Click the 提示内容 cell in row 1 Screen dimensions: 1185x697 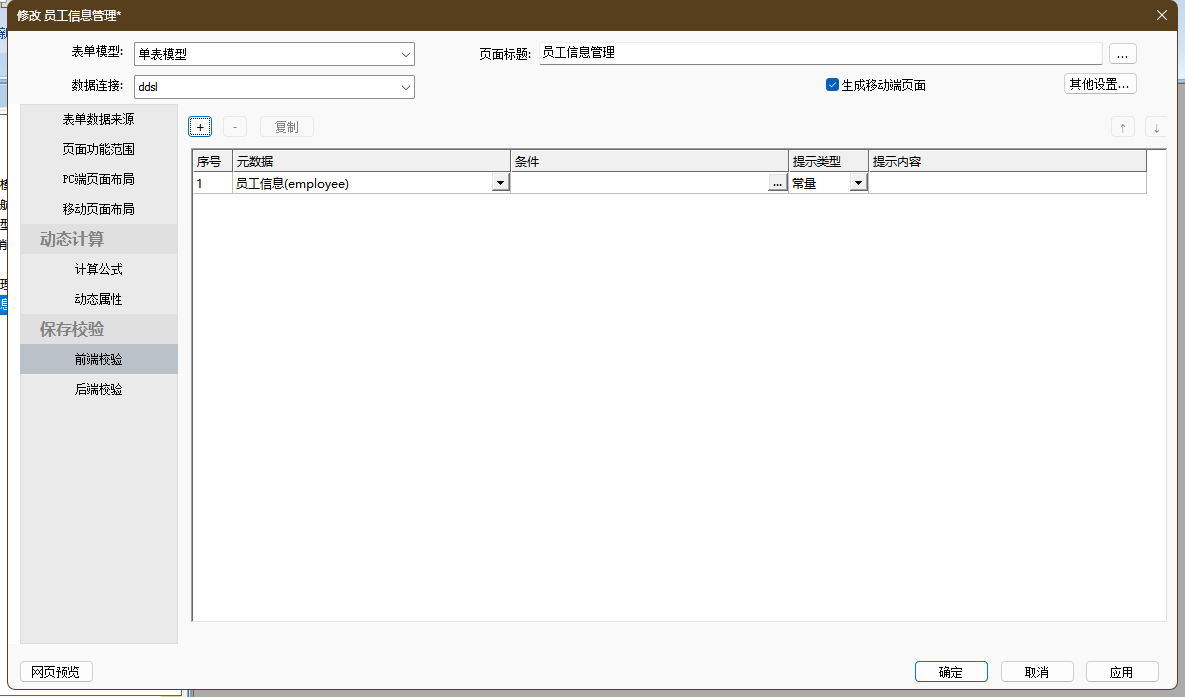(1006, 183)
